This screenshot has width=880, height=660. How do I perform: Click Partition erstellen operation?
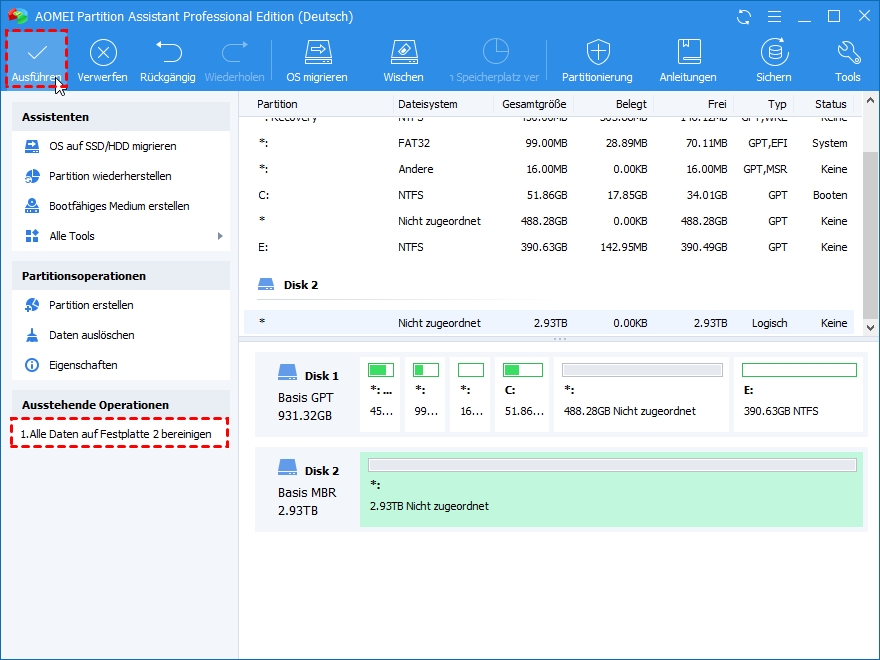91,305
